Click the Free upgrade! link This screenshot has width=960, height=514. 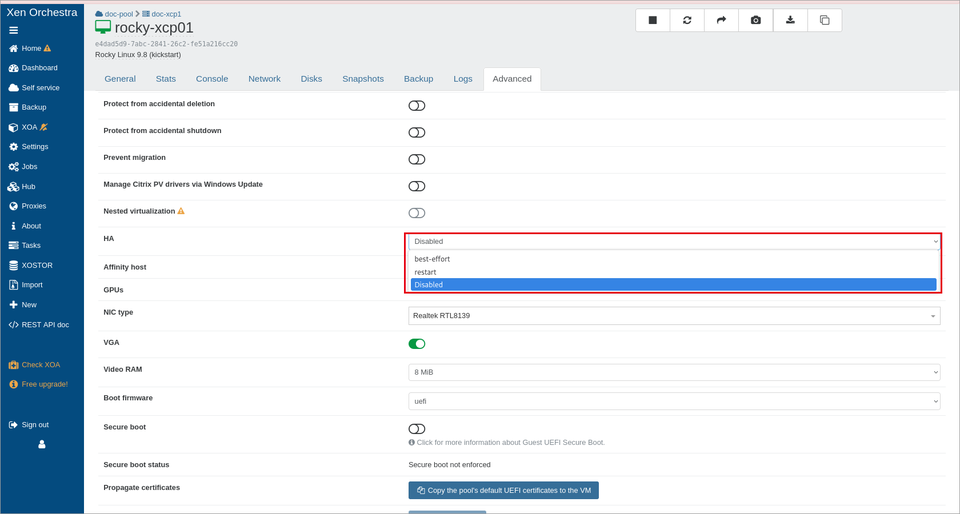point(38,384)
